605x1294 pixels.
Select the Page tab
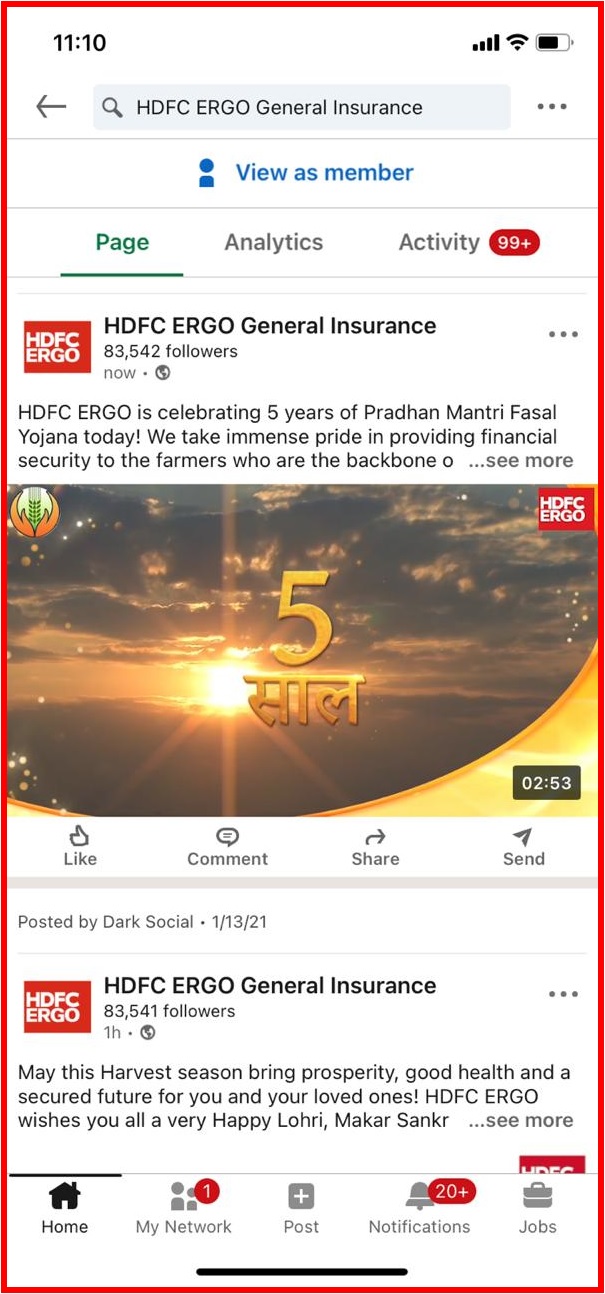122,242
